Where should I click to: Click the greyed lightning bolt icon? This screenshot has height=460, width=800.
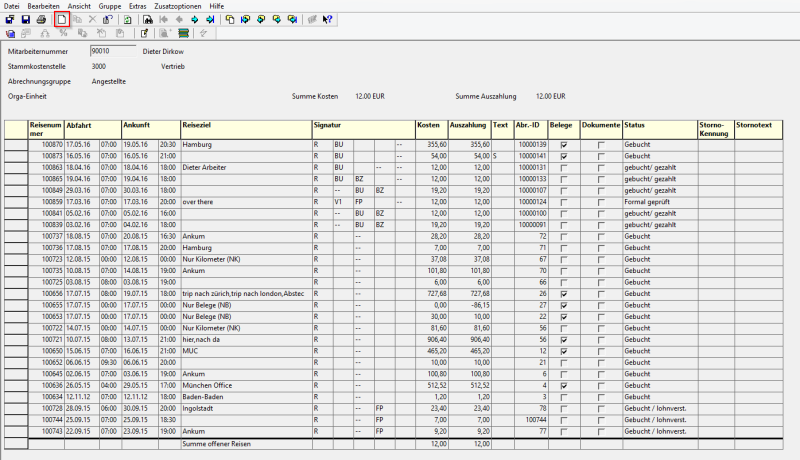204,34
